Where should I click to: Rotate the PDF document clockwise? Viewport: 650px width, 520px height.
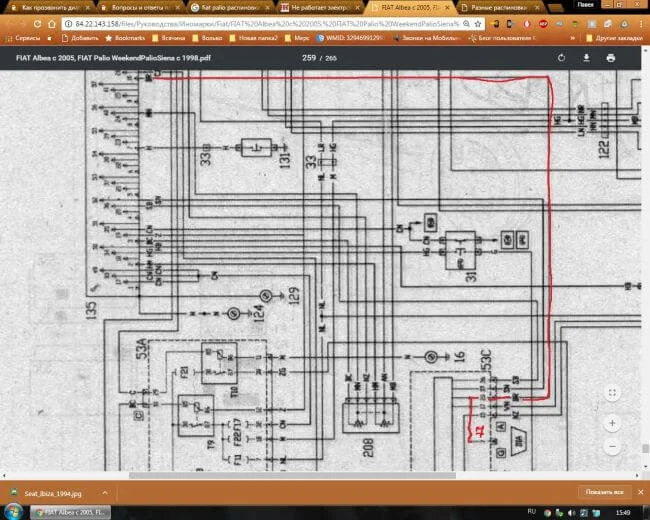pyautogui.click(x=561, y=58)
